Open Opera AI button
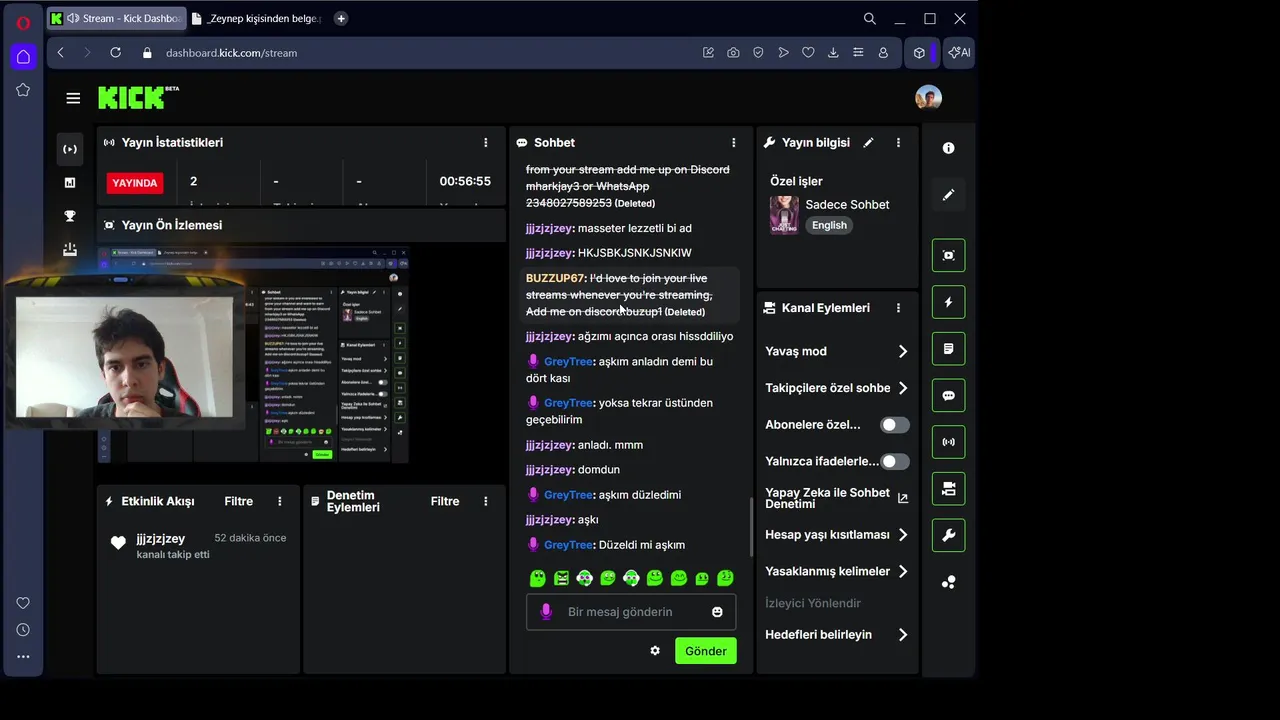Viewport: 1280px width, 720px height. [959, 53]
